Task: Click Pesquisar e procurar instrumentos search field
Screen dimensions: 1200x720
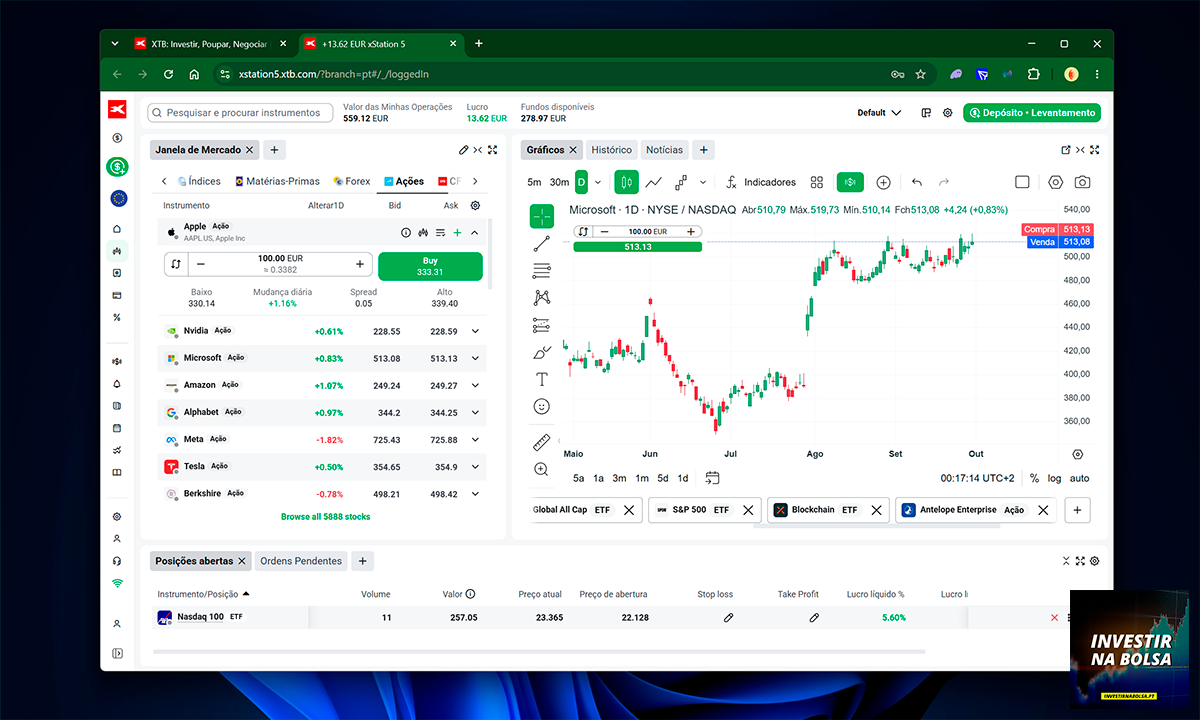Action: tap(241, 113)
